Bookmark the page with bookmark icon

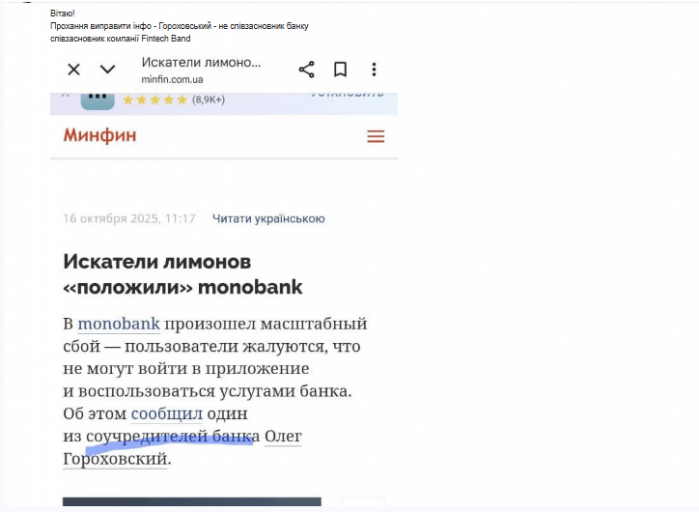pos(341,70)
